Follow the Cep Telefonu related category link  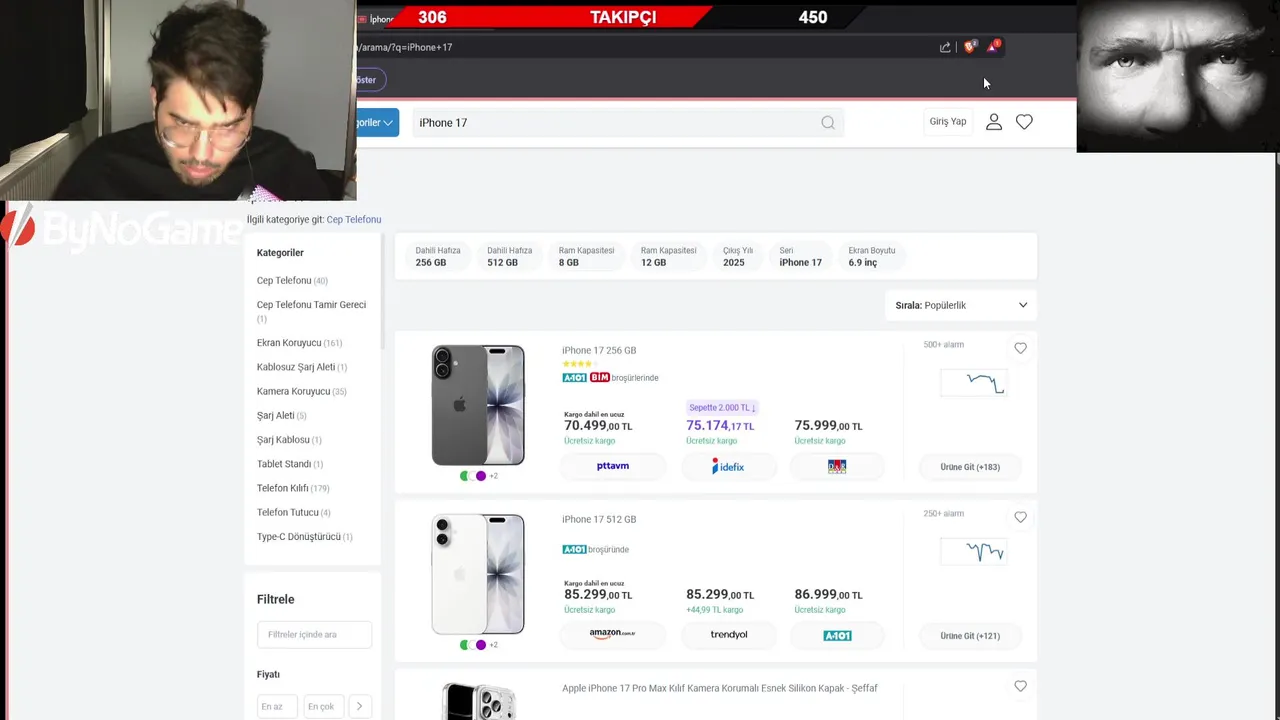[354, 220]
